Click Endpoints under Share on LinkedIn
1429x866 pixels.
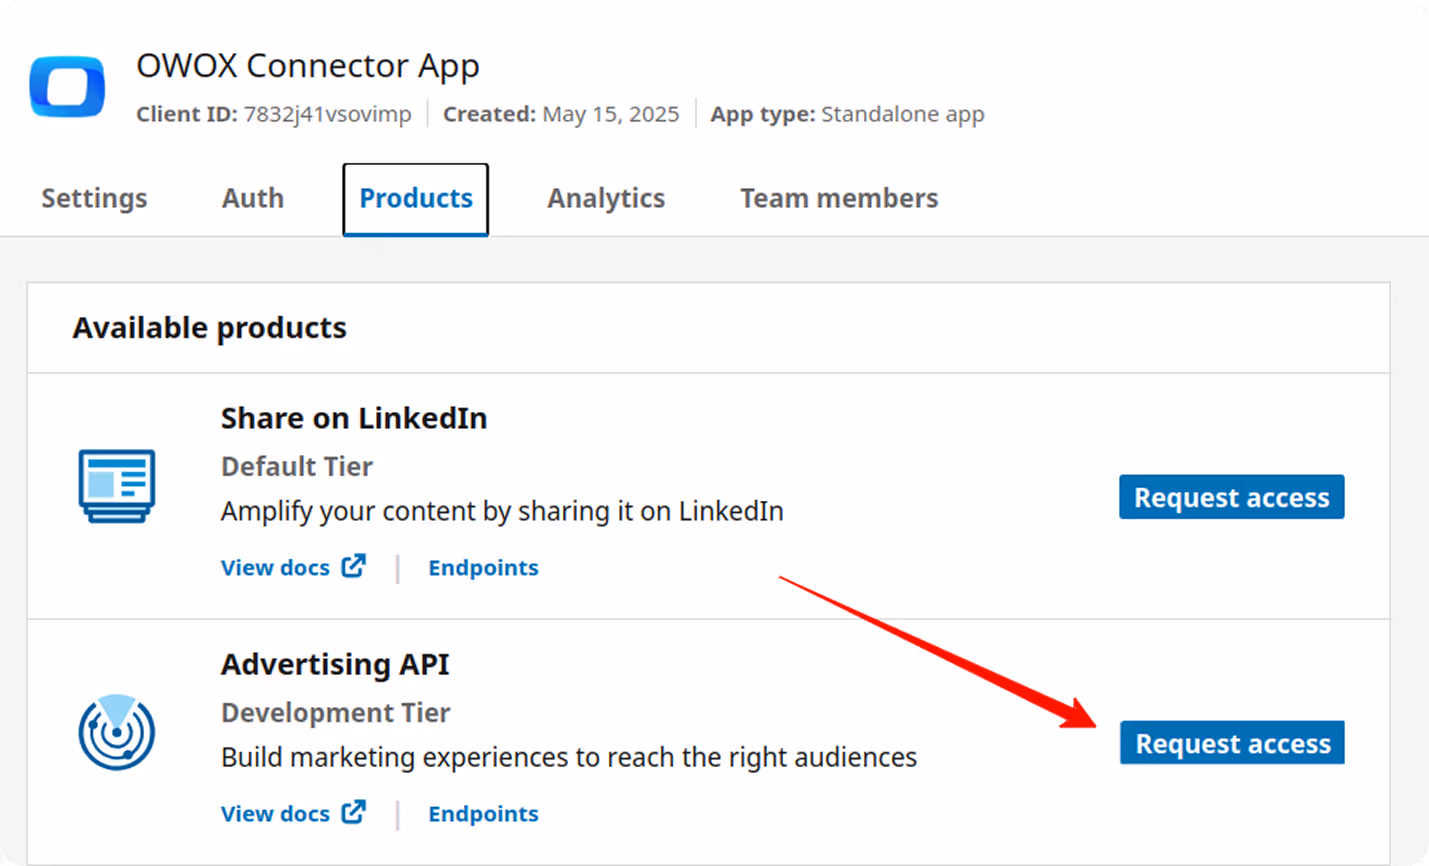[483, 567]
